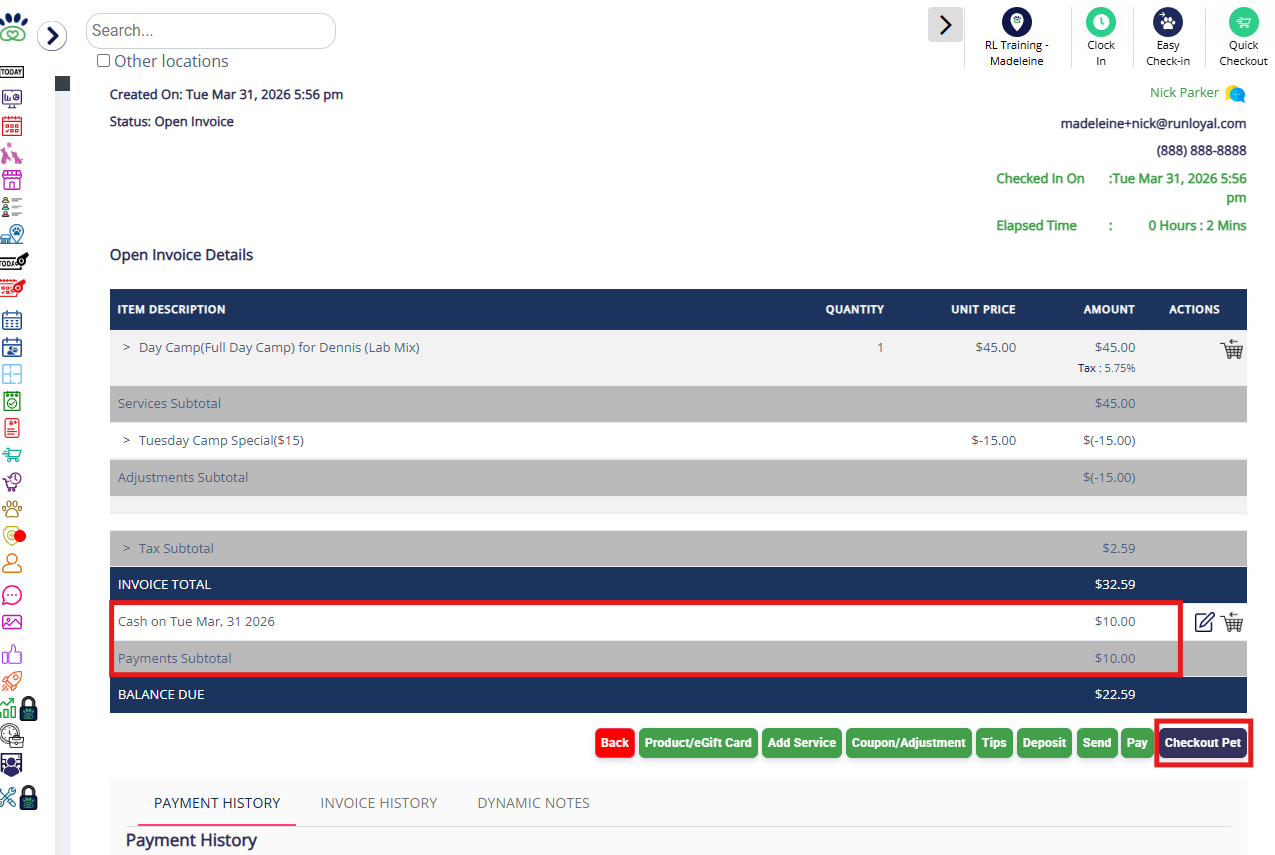
Task: Open the shield icon with red dot
Action: pos(14,535)
